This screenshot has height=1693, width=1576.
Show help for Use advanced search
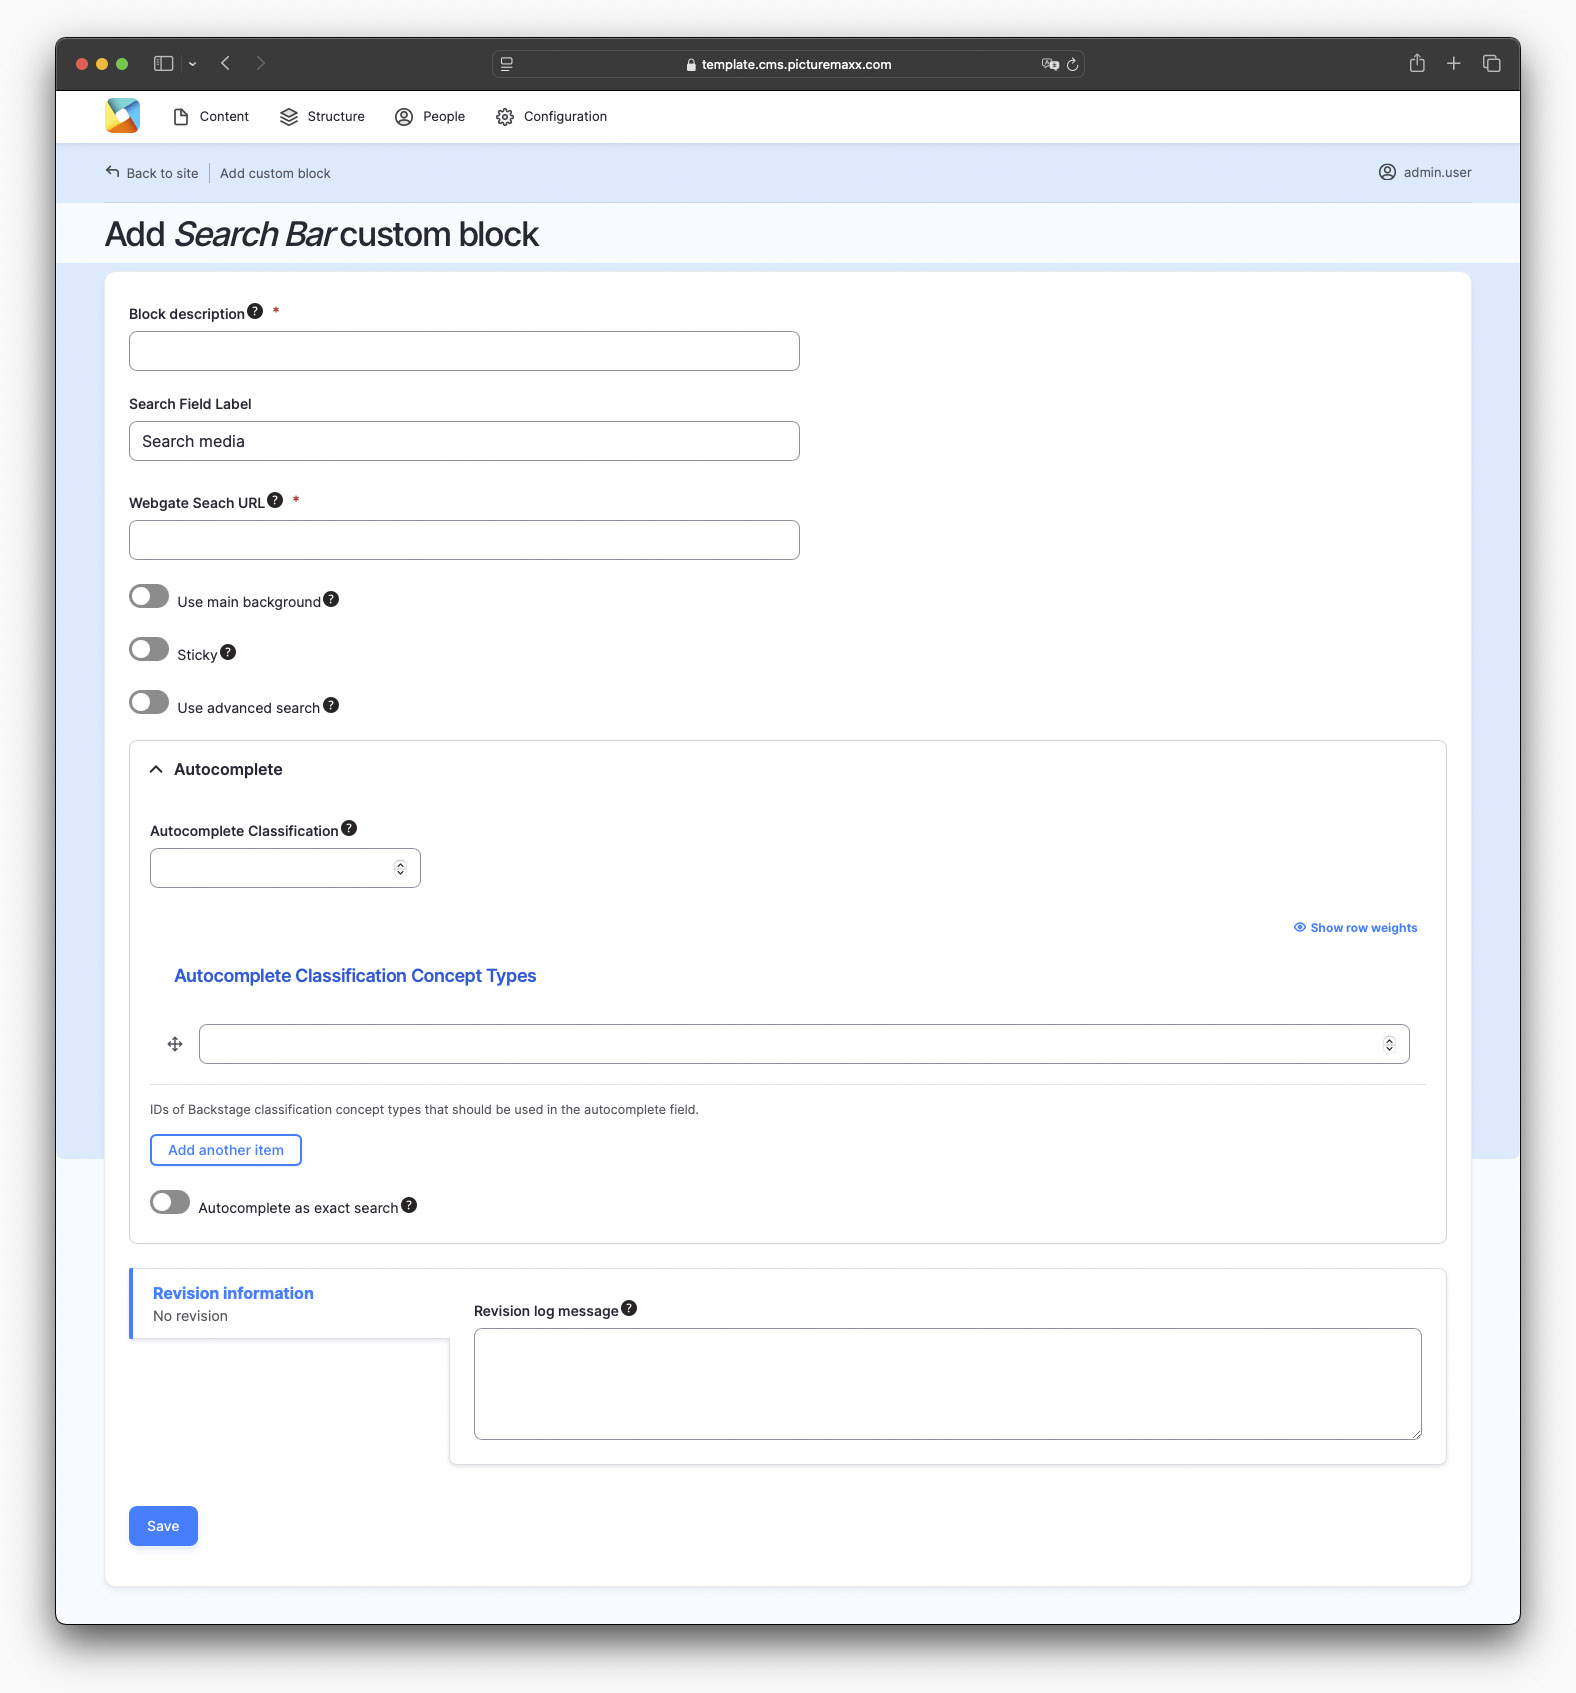[331, 705]
